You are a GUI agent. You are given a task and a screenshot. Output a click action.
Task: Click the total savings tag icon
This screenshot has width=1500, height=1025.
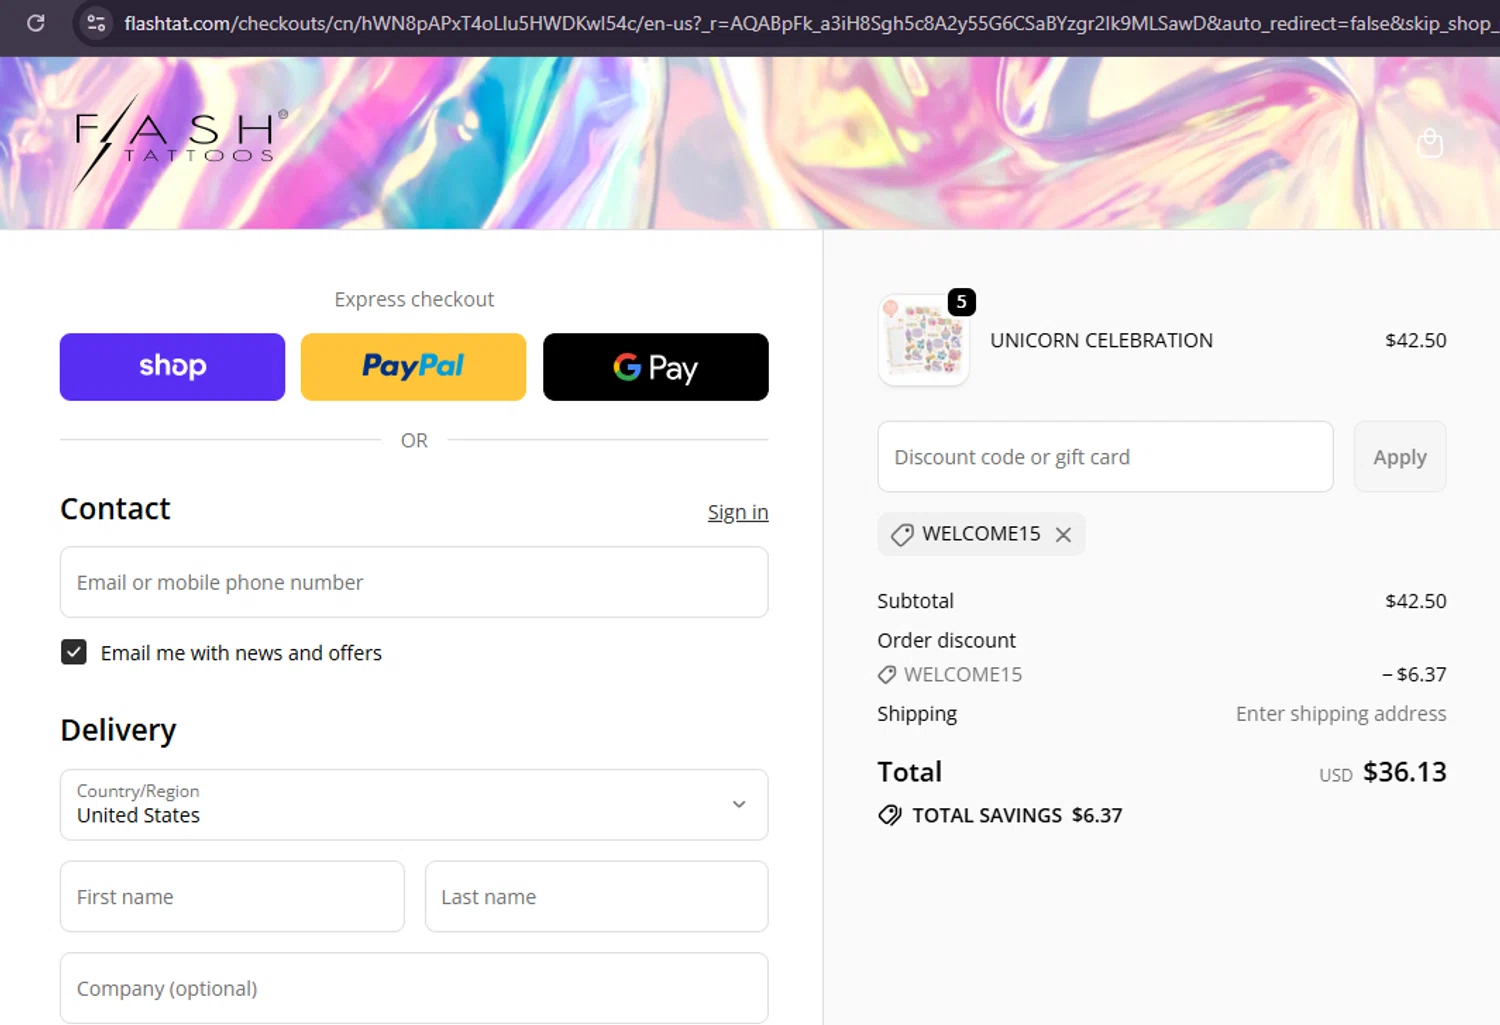pyautogui.click(x=889, y=816)
